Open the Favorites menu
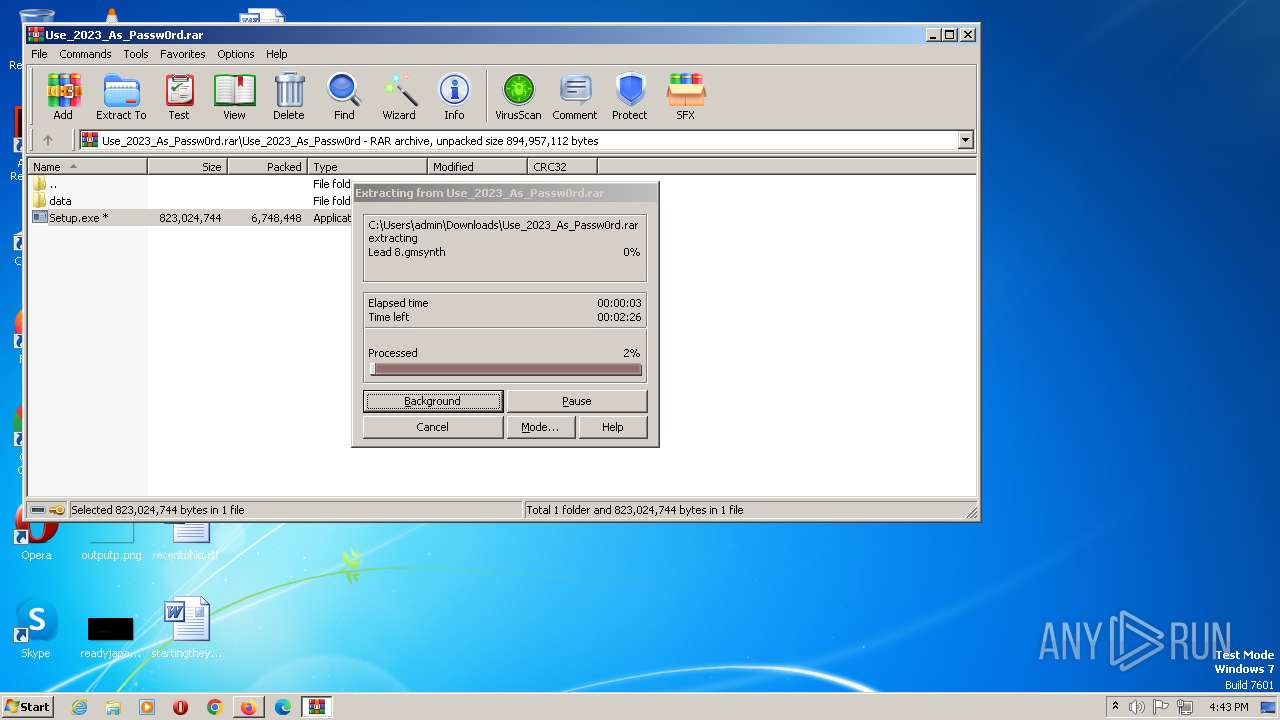Image resolution: width=1280 pixels, height=720 pixels. [x=183, y=54]
